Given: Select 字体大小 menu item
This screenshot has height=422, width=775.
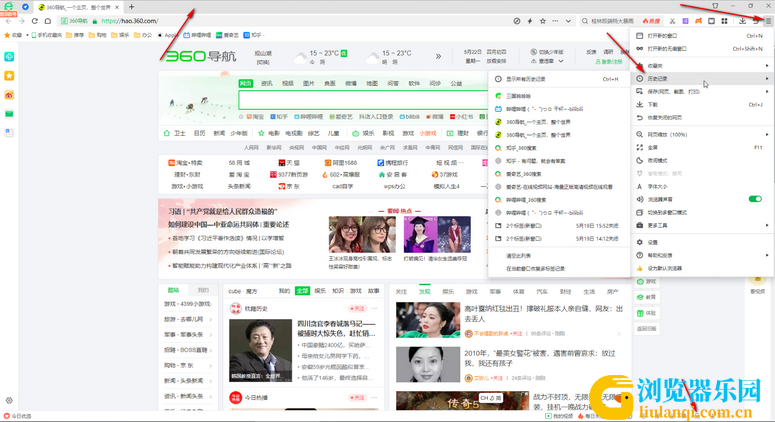Looking at the screenshot, I should pyautogui.click(x=702, y=186).
